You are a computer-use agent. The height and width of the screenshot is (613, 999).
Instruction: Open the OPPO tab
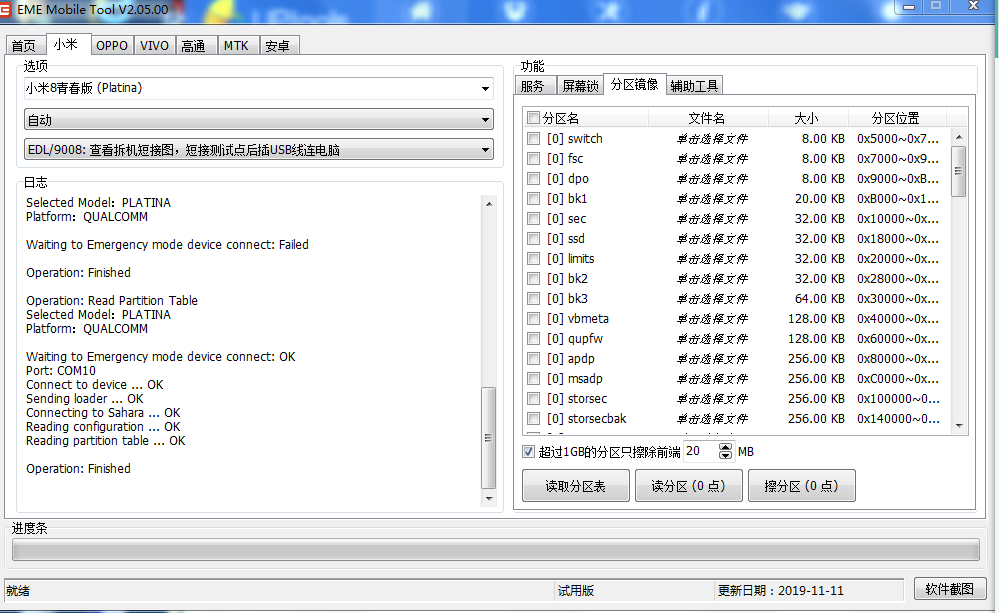point(111,46)
